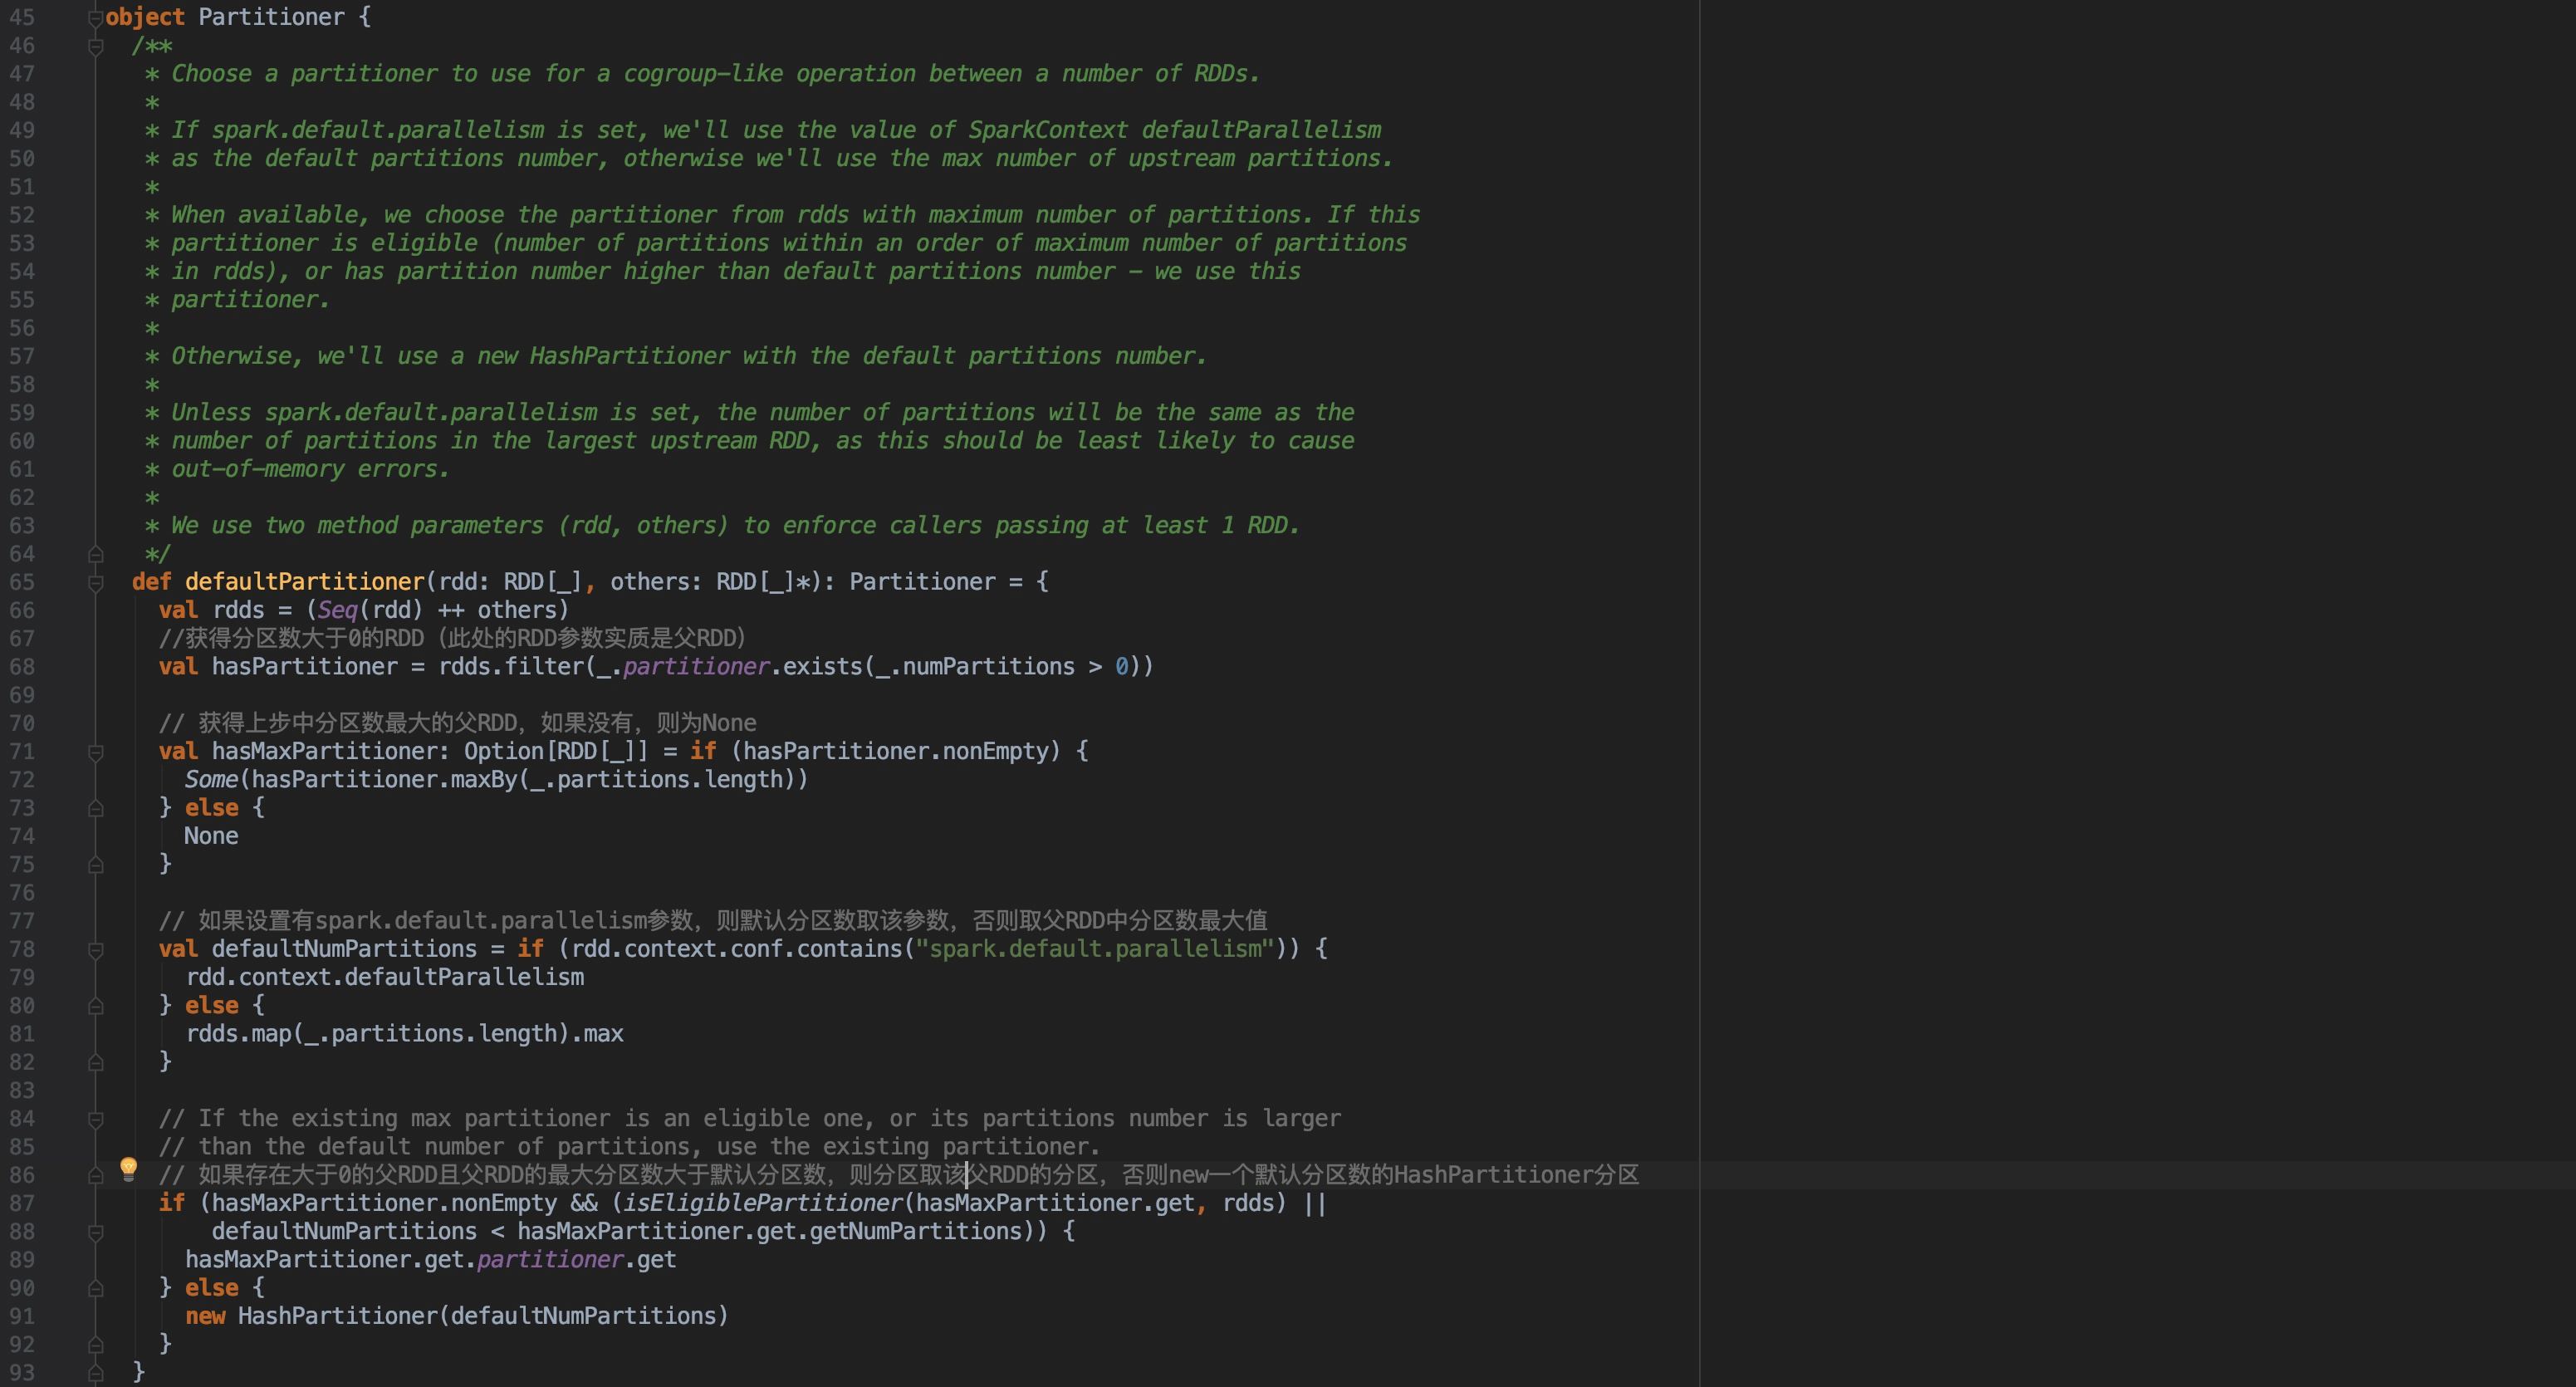Click the 'def' keyword on line 65

pyautogui.click(x=151, y=582)
